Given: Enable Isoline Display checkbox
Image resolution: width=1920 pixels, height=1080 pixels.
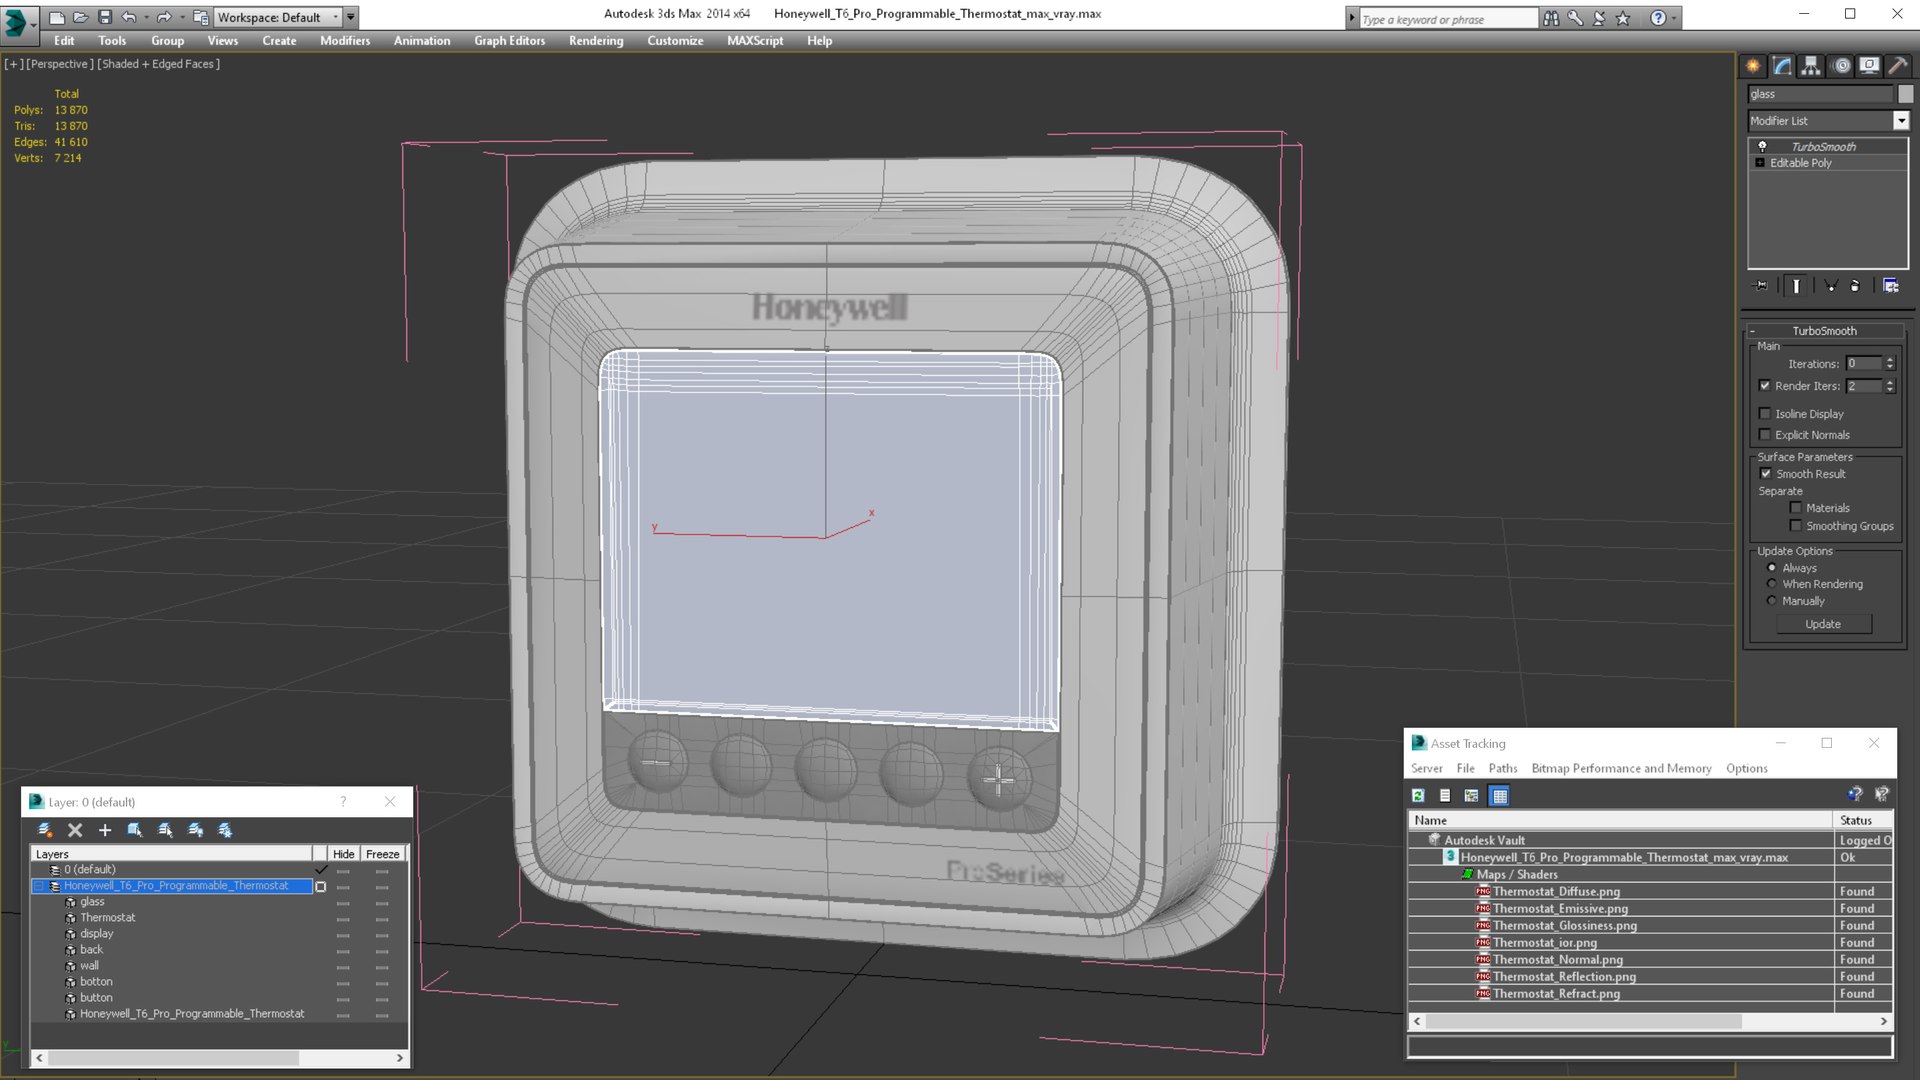Looking at the screenshot, I should pyautogui.click(x=1765, y=414).
